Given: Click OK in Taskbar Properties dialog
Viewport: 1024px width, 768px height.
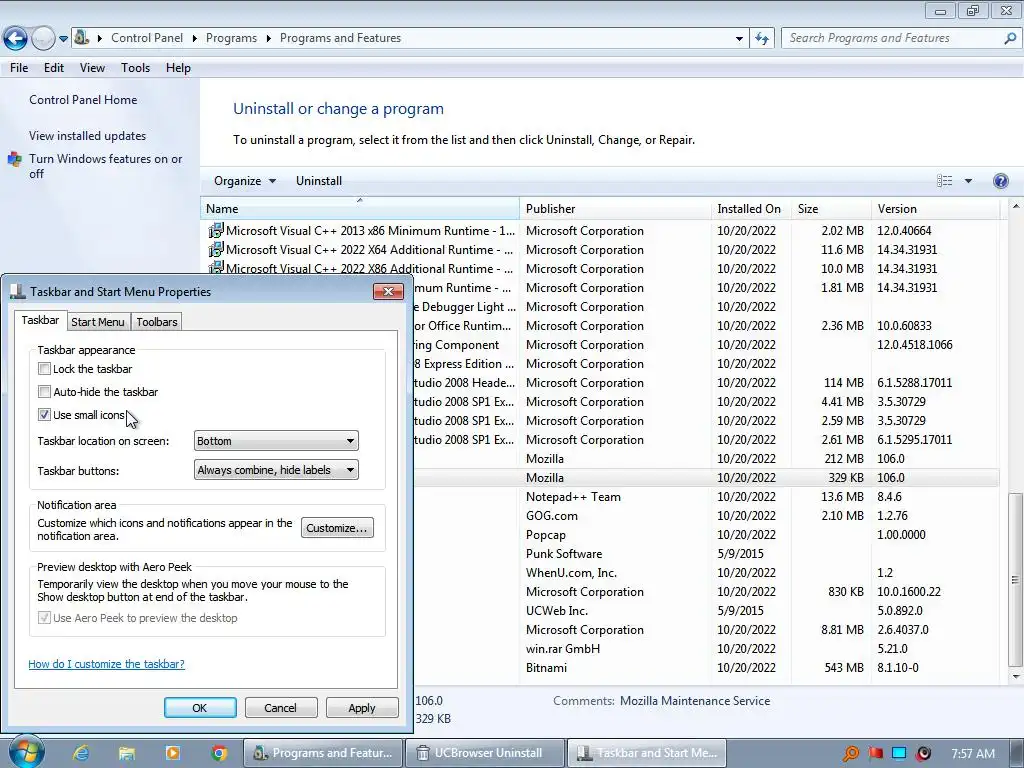Looking at the screenshot, I should pos(200,708).
